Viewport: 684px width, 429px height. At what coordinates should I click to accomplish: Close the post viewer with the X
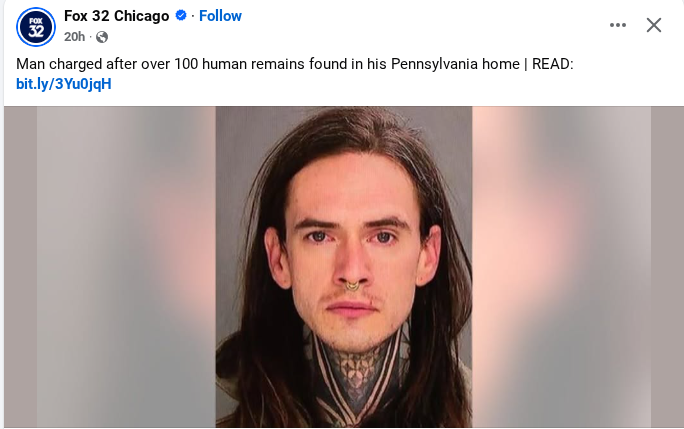click(x=653, y=25)
